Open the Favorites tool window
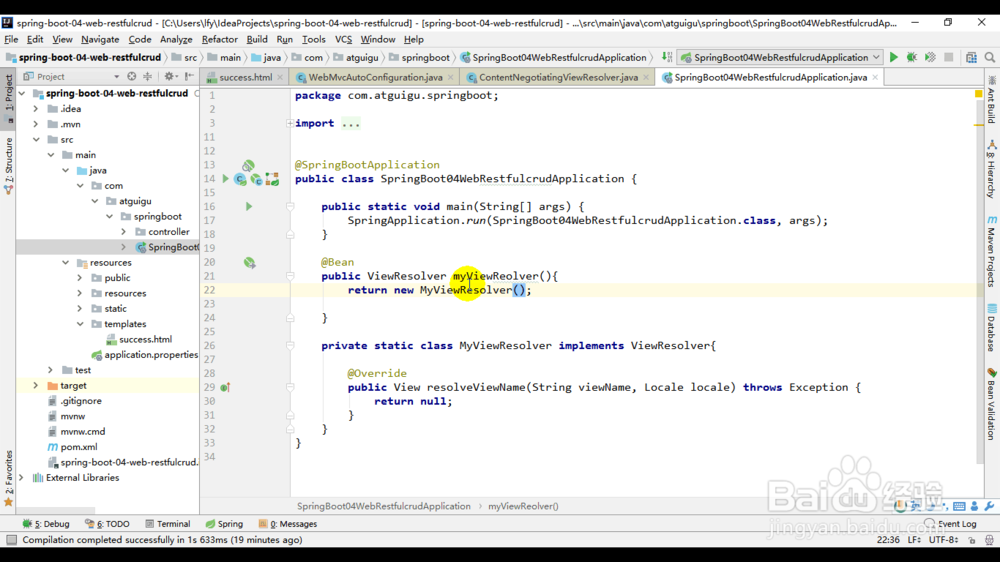 8,478
